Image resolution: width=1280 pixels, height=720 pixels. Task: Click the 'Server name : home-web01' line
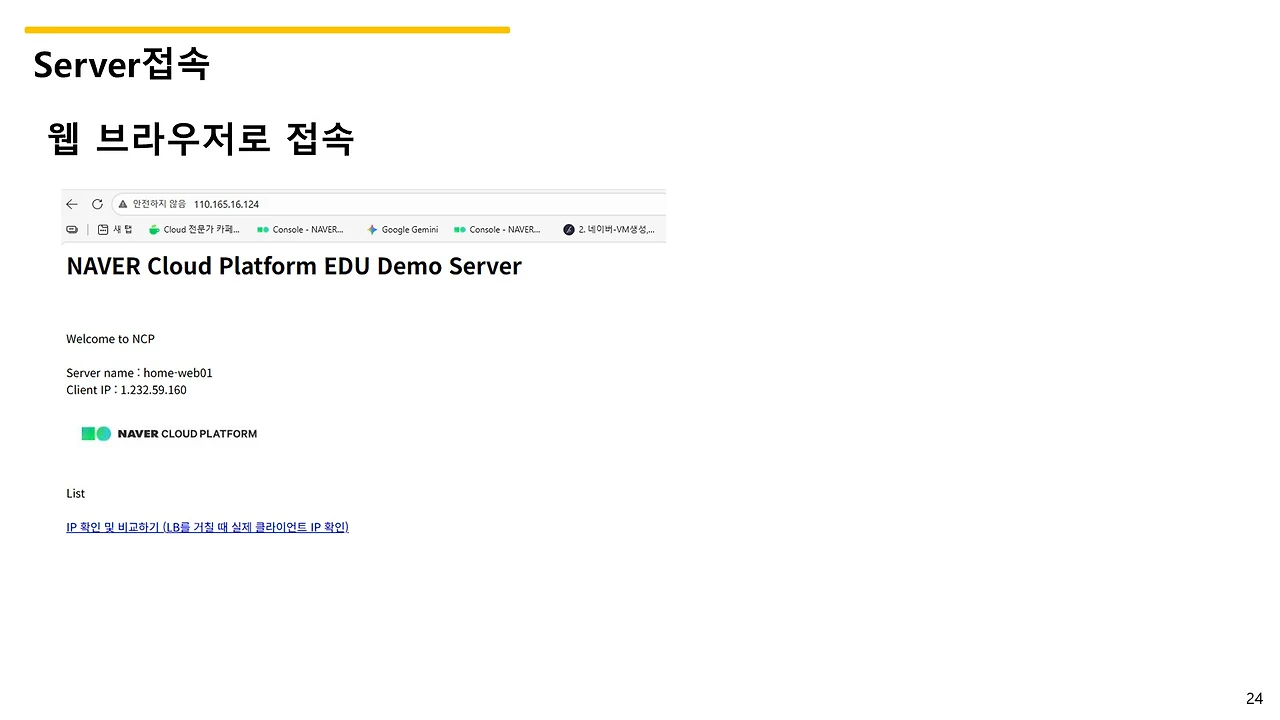click(x=139, y=373)
